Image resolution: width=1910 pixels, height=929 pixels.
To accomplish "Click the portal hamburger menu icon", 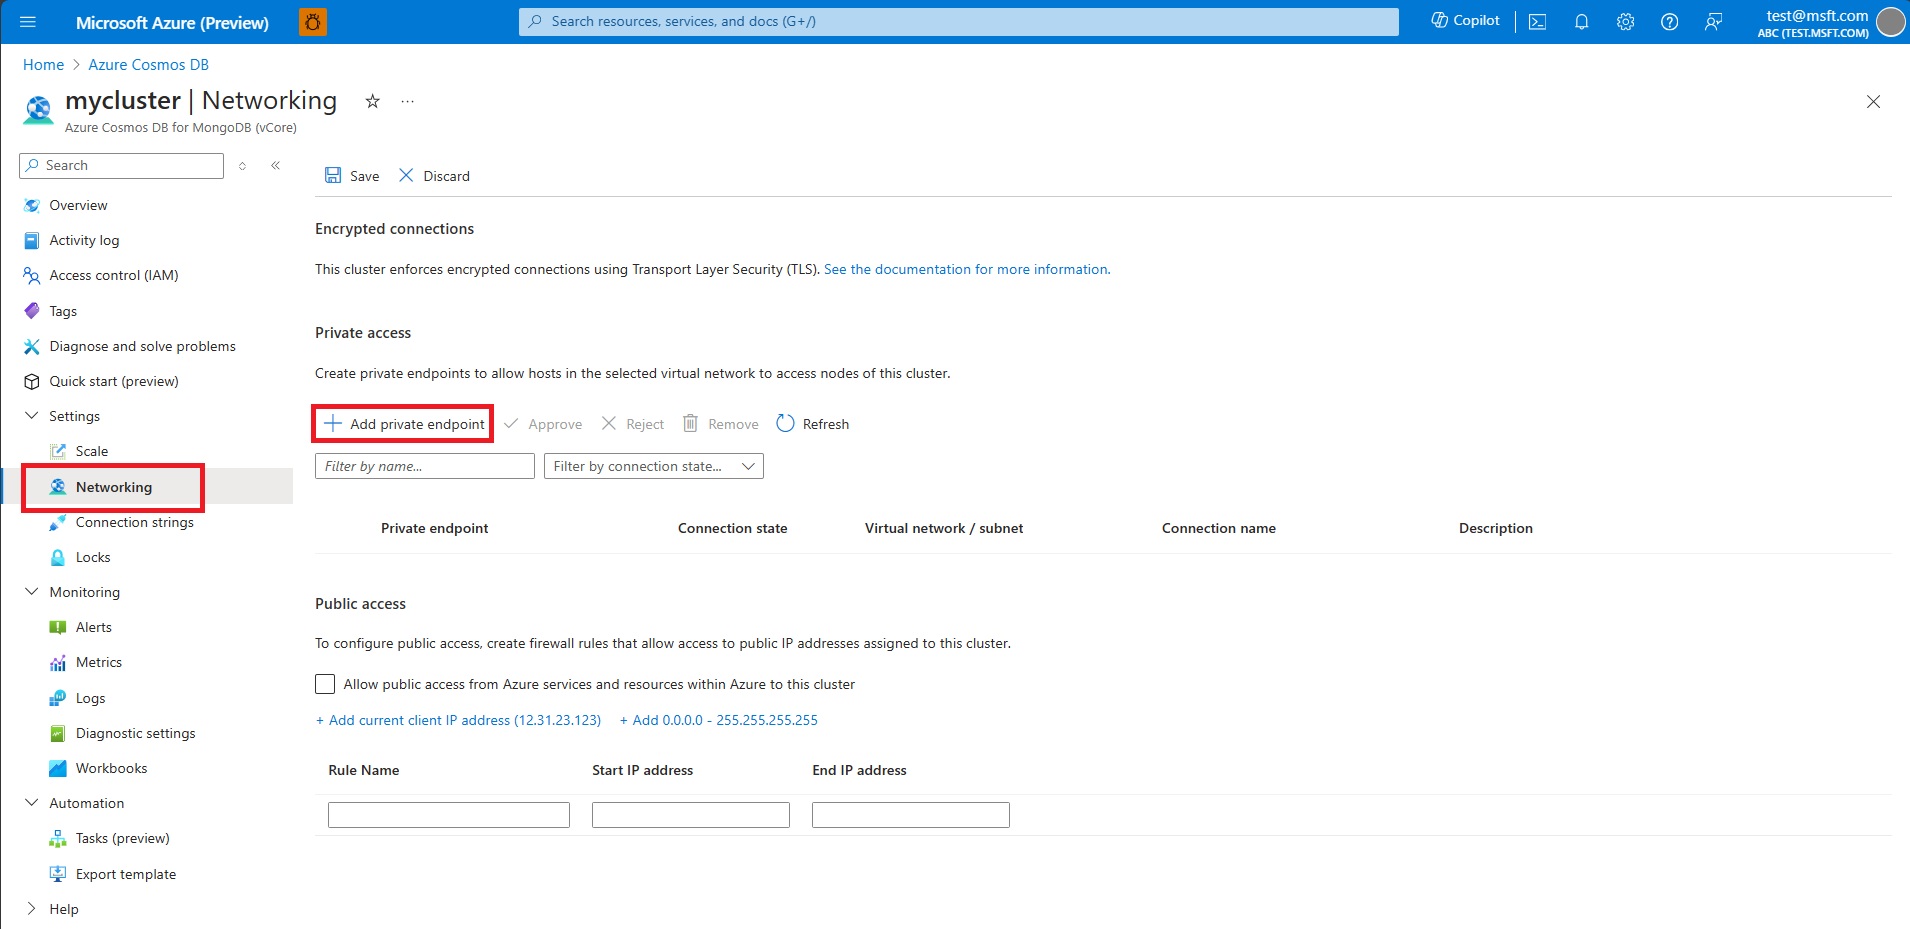I will coord(27,21).
